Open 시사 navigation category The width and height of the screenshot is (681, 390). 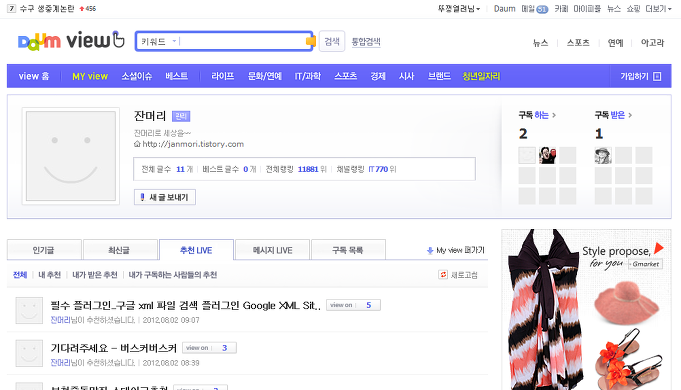tap(407, 76)
